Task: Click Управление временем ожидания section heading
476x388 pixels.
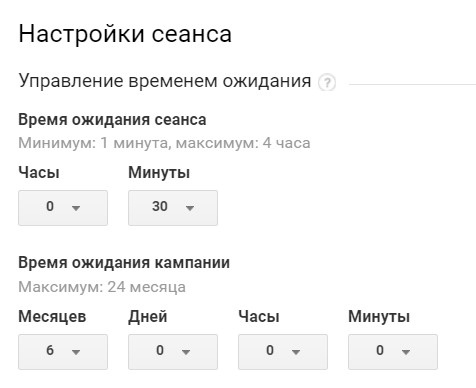Action: click(165, 81)
